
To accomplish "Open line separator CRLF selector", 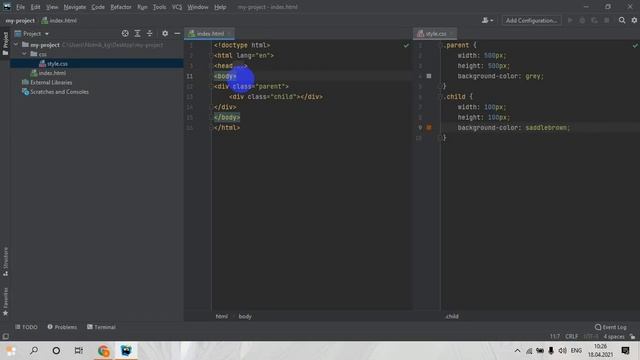I will pos(571,336).
